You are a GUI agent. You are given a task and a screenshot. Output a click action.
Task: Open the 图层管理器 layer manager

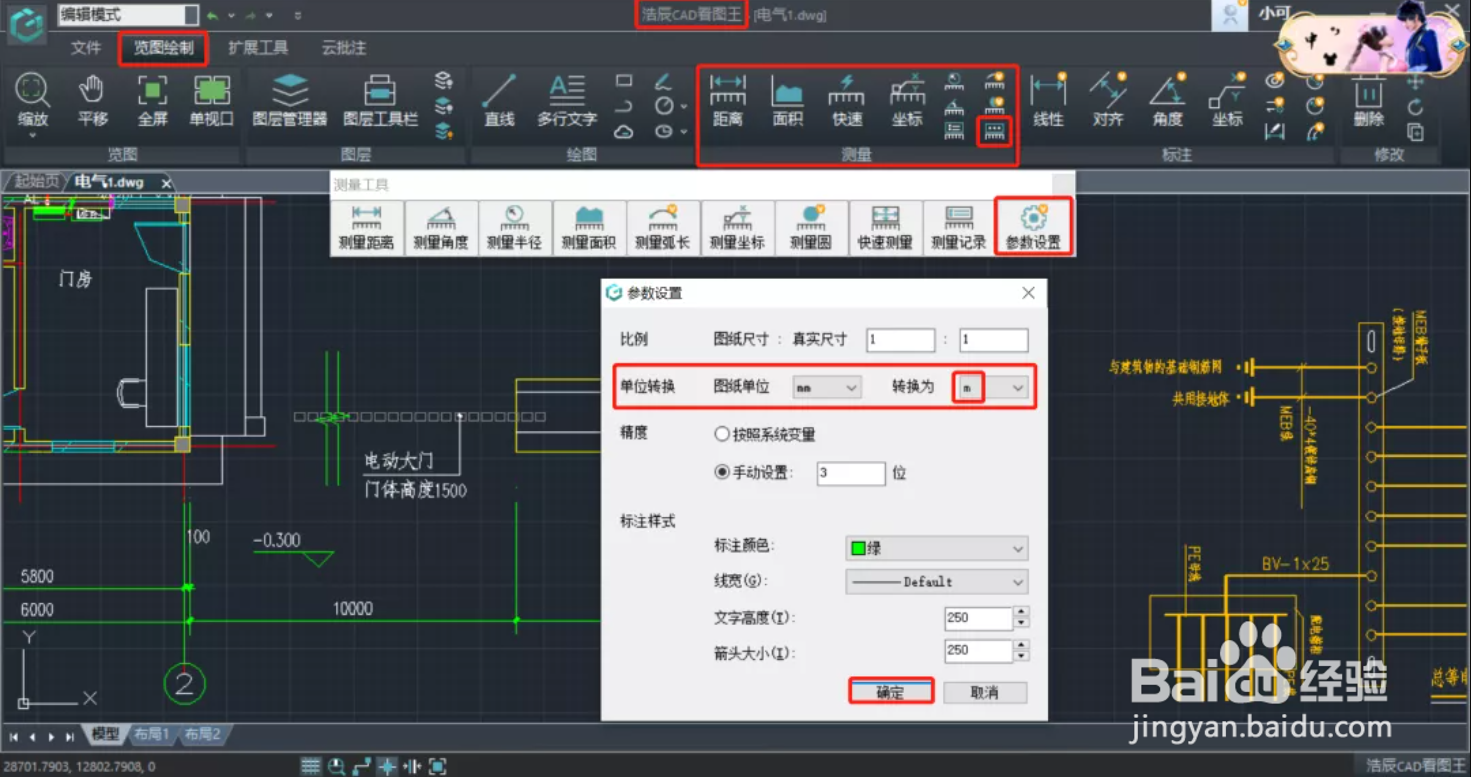click(x=290, y=100)
